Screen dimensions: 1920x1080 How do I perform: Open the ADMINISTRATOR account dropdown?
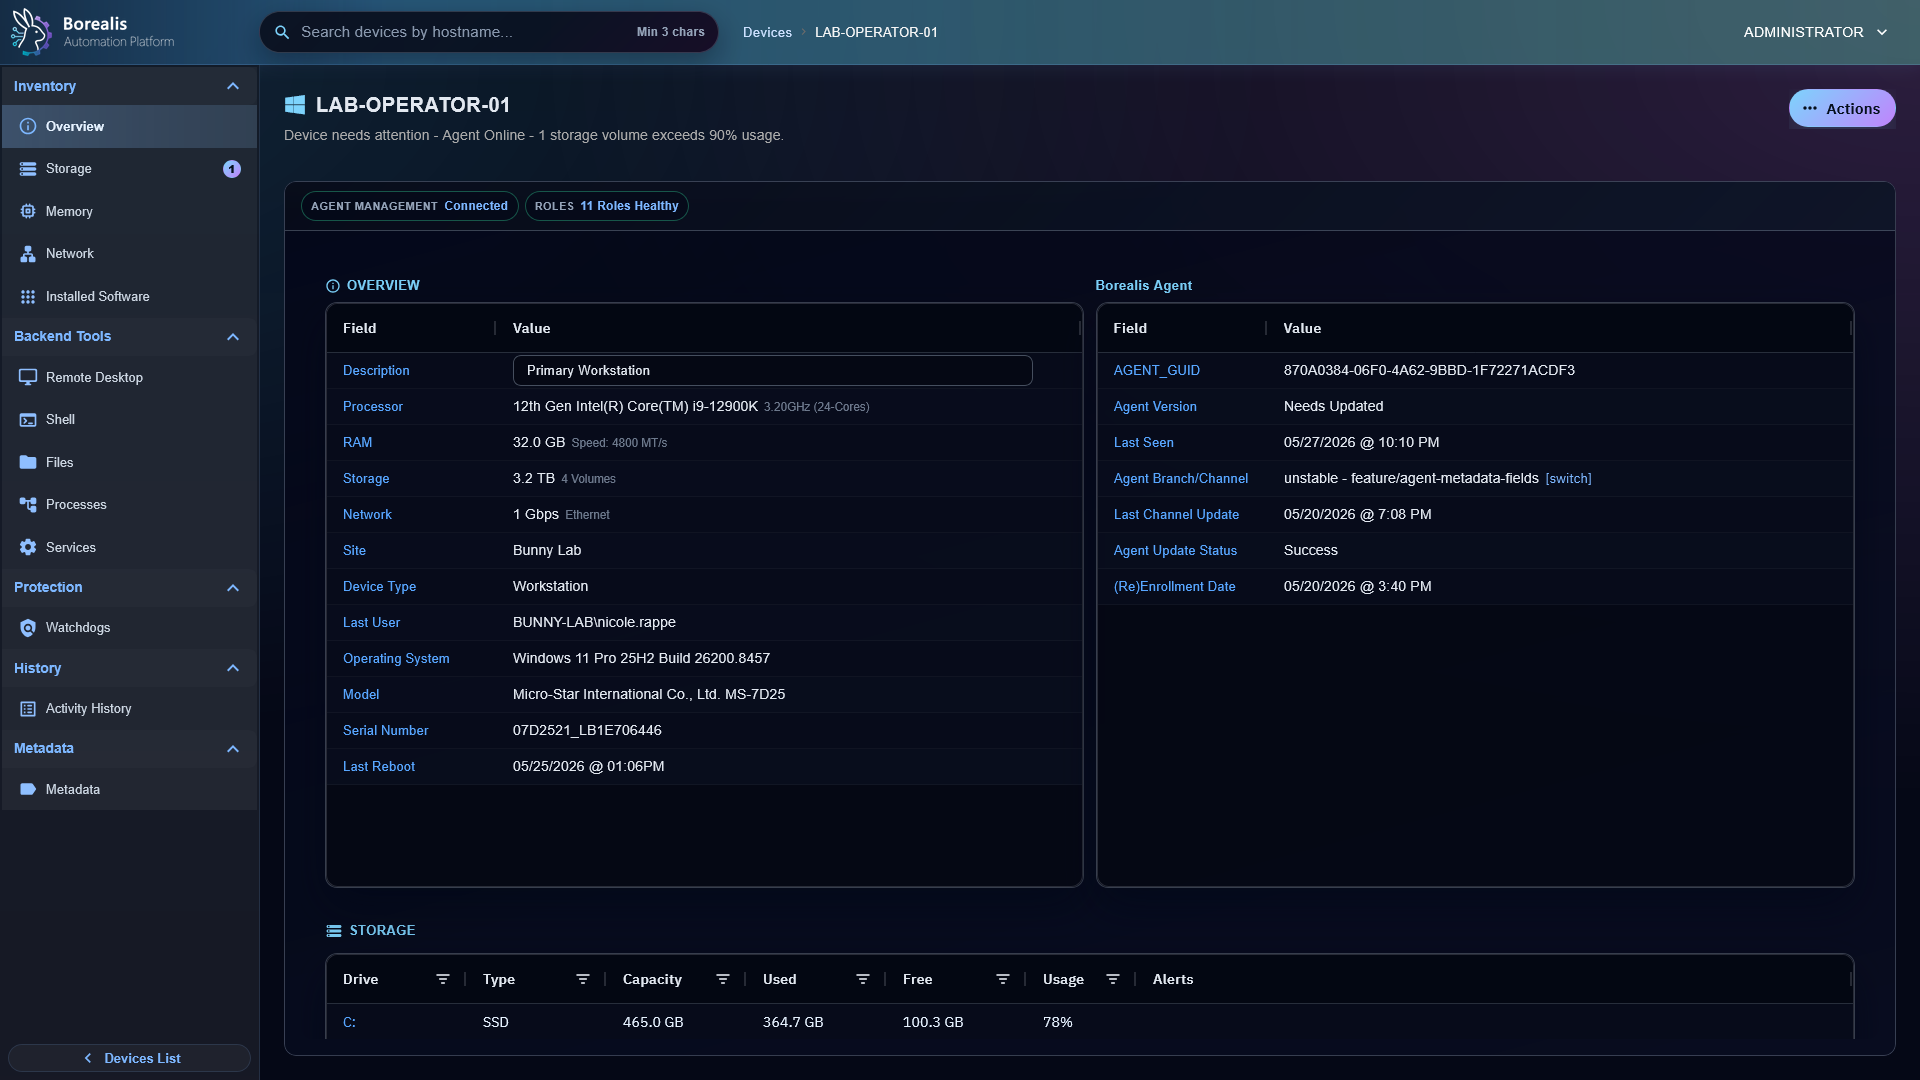click(1816, 32)
